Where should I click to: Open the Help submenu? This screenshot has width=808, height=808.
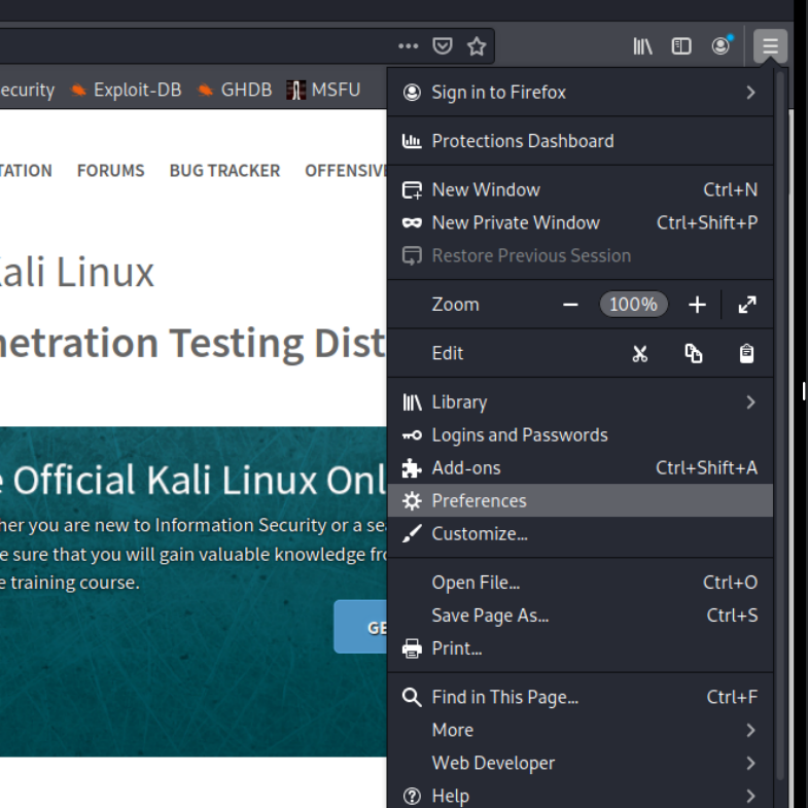[x=580, y=796]
